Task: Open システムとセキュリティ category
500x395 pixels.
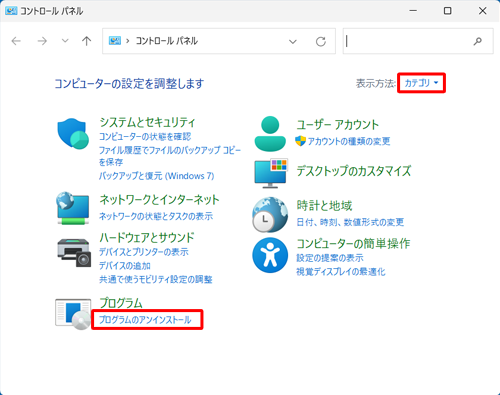Action: coord(147,122)
